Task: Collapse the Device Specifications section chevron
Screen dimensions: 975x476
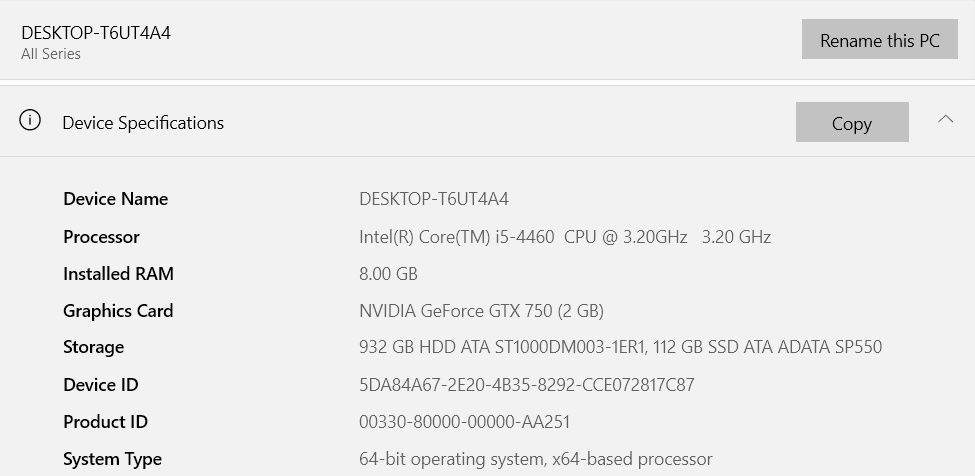Action: [945, 120]
